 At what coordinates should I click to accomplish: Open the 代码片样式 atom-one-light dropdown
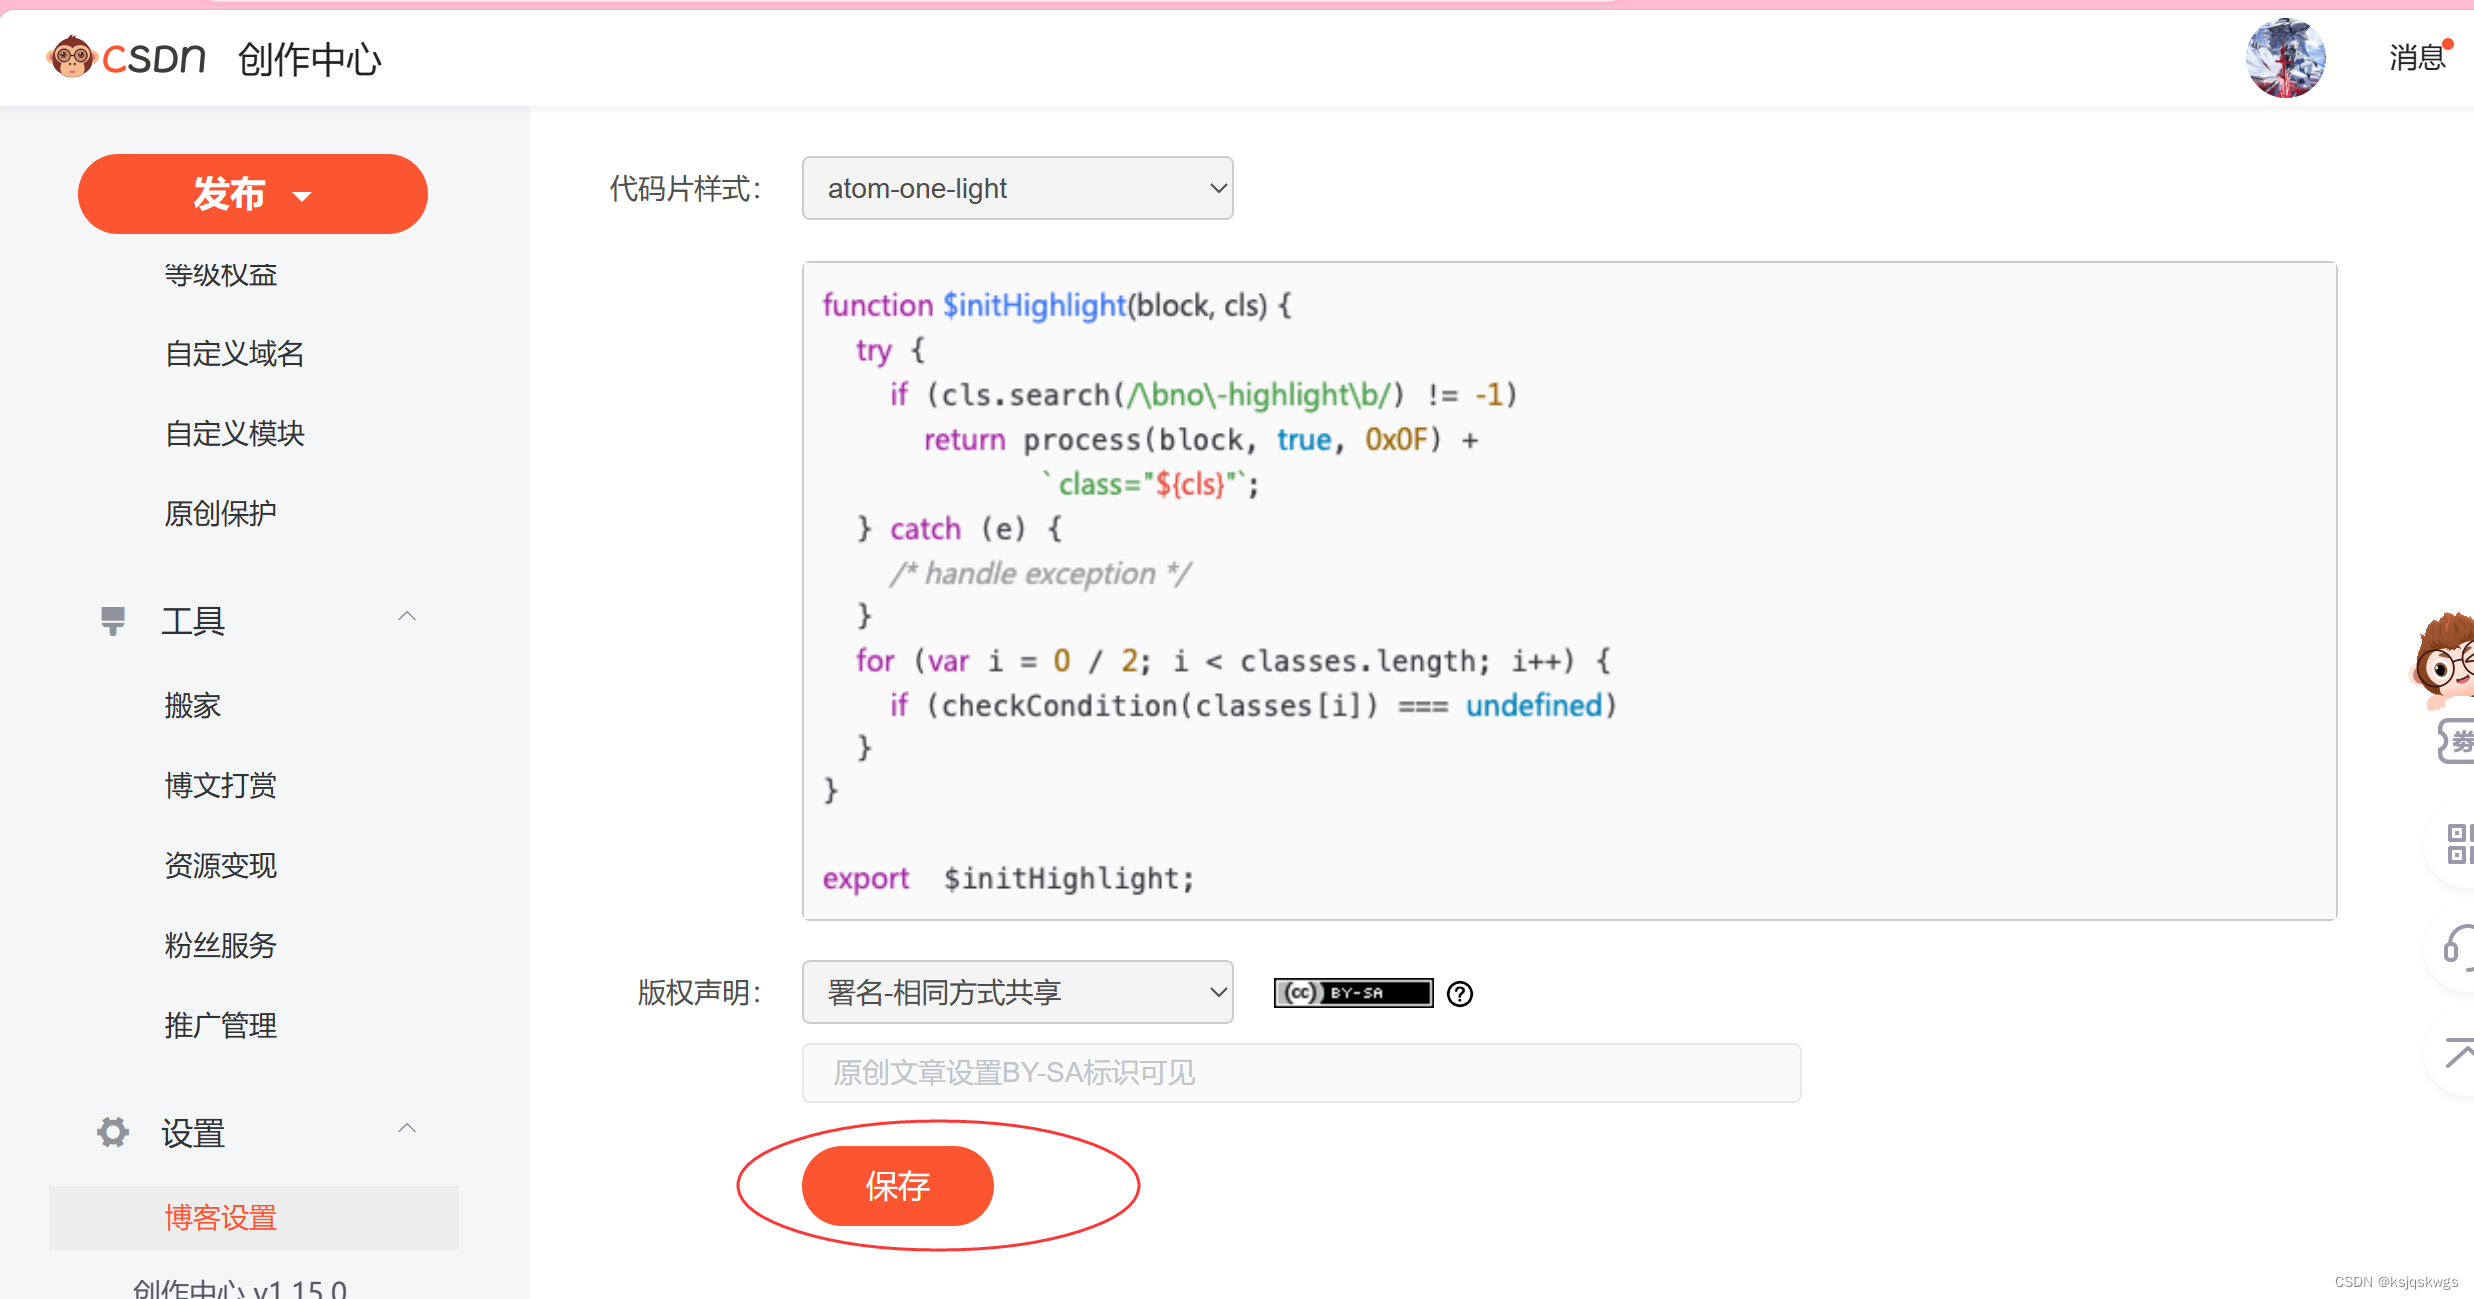click(x=1017, y=188)
